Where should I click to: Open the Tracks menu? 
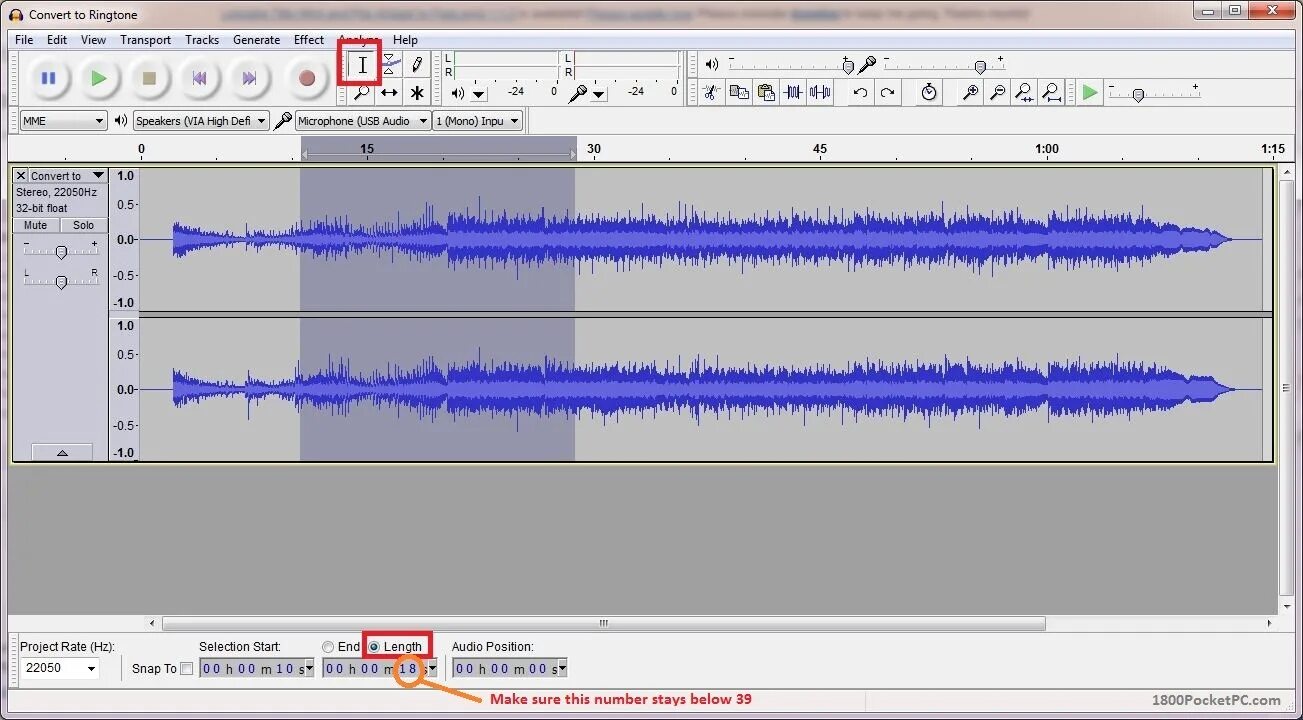point(201,40)
